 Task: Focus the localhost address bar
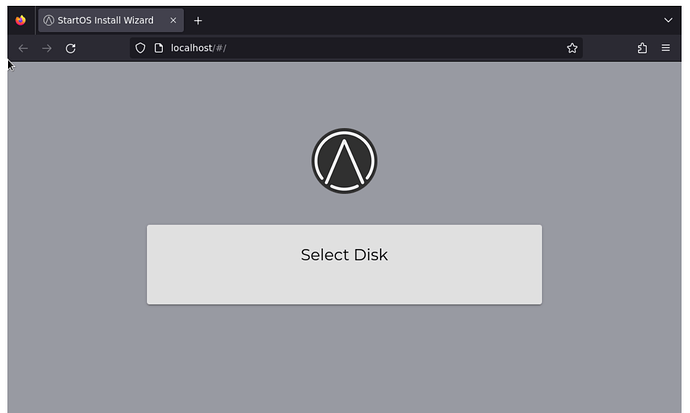(350, 48)
